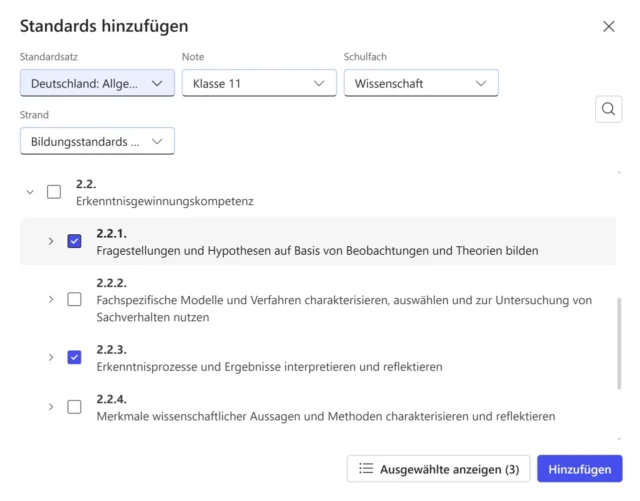
Task: Uncheck the 2.2.1. Fragestellungen checkbox
Action: pos(74,241)
